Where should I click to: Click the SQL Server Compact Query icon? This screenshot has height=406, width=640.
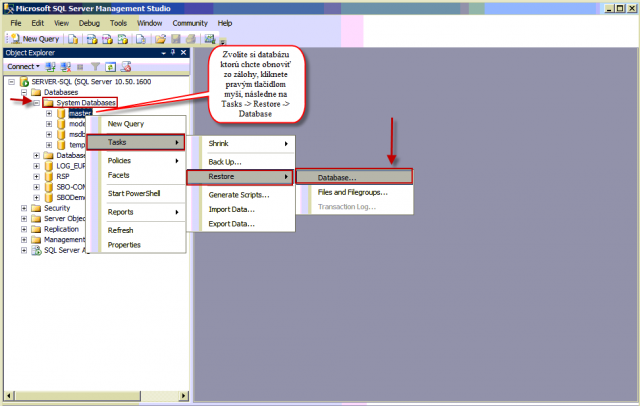tap(141, 39)
